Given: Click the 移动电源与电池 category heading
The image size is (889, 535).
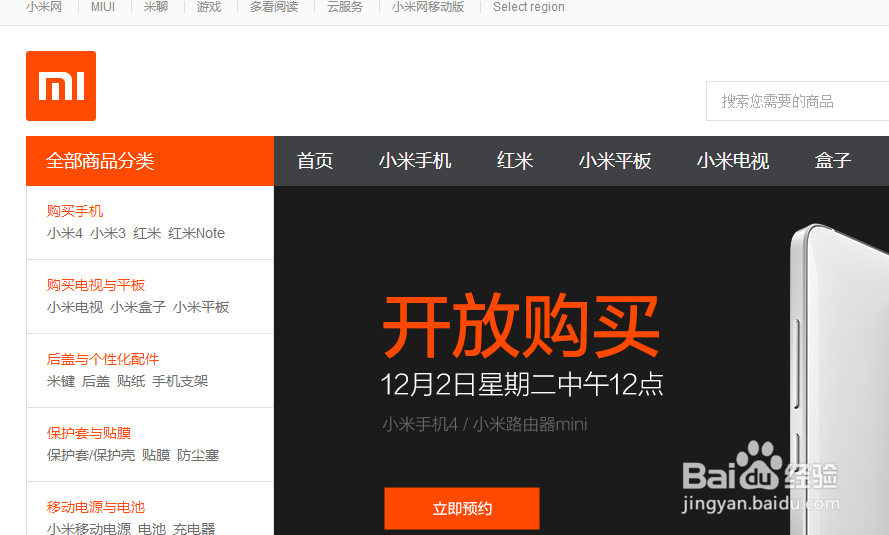Looking at the screenshot, I should [x=96, y=507].
